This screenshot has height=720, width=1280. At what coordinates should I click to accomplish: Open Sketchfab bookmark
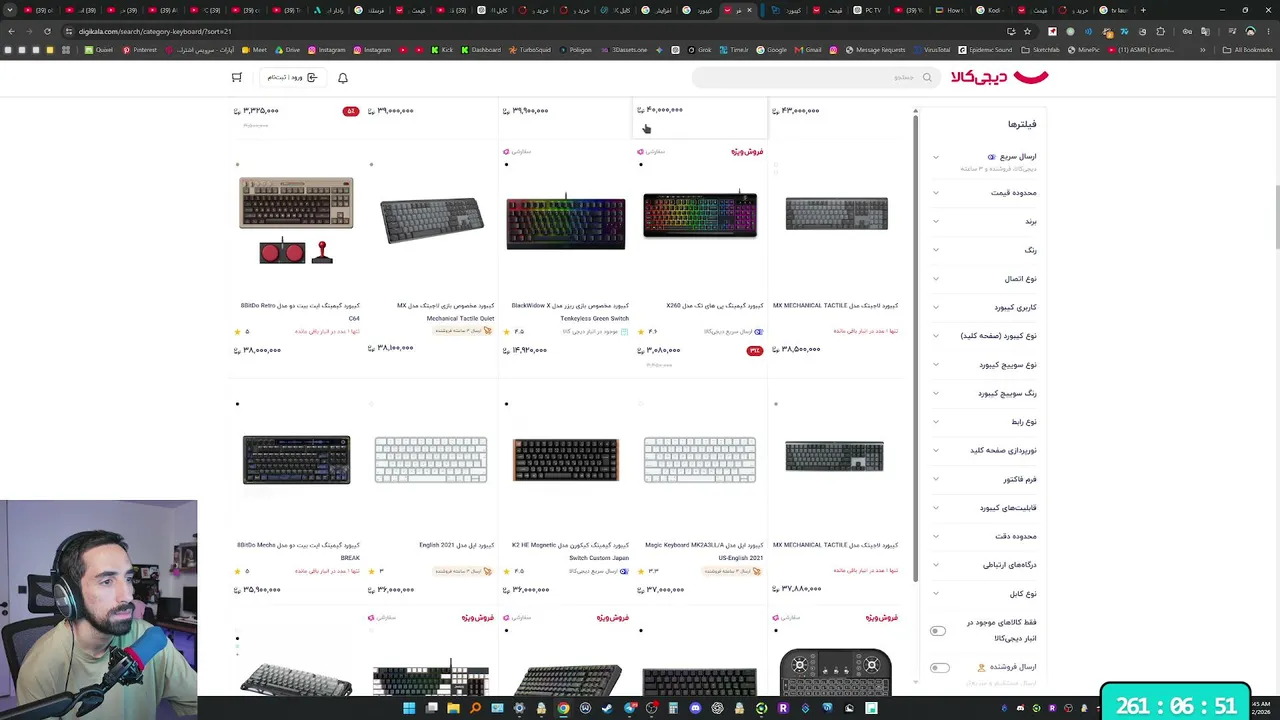click(1040, 50)
